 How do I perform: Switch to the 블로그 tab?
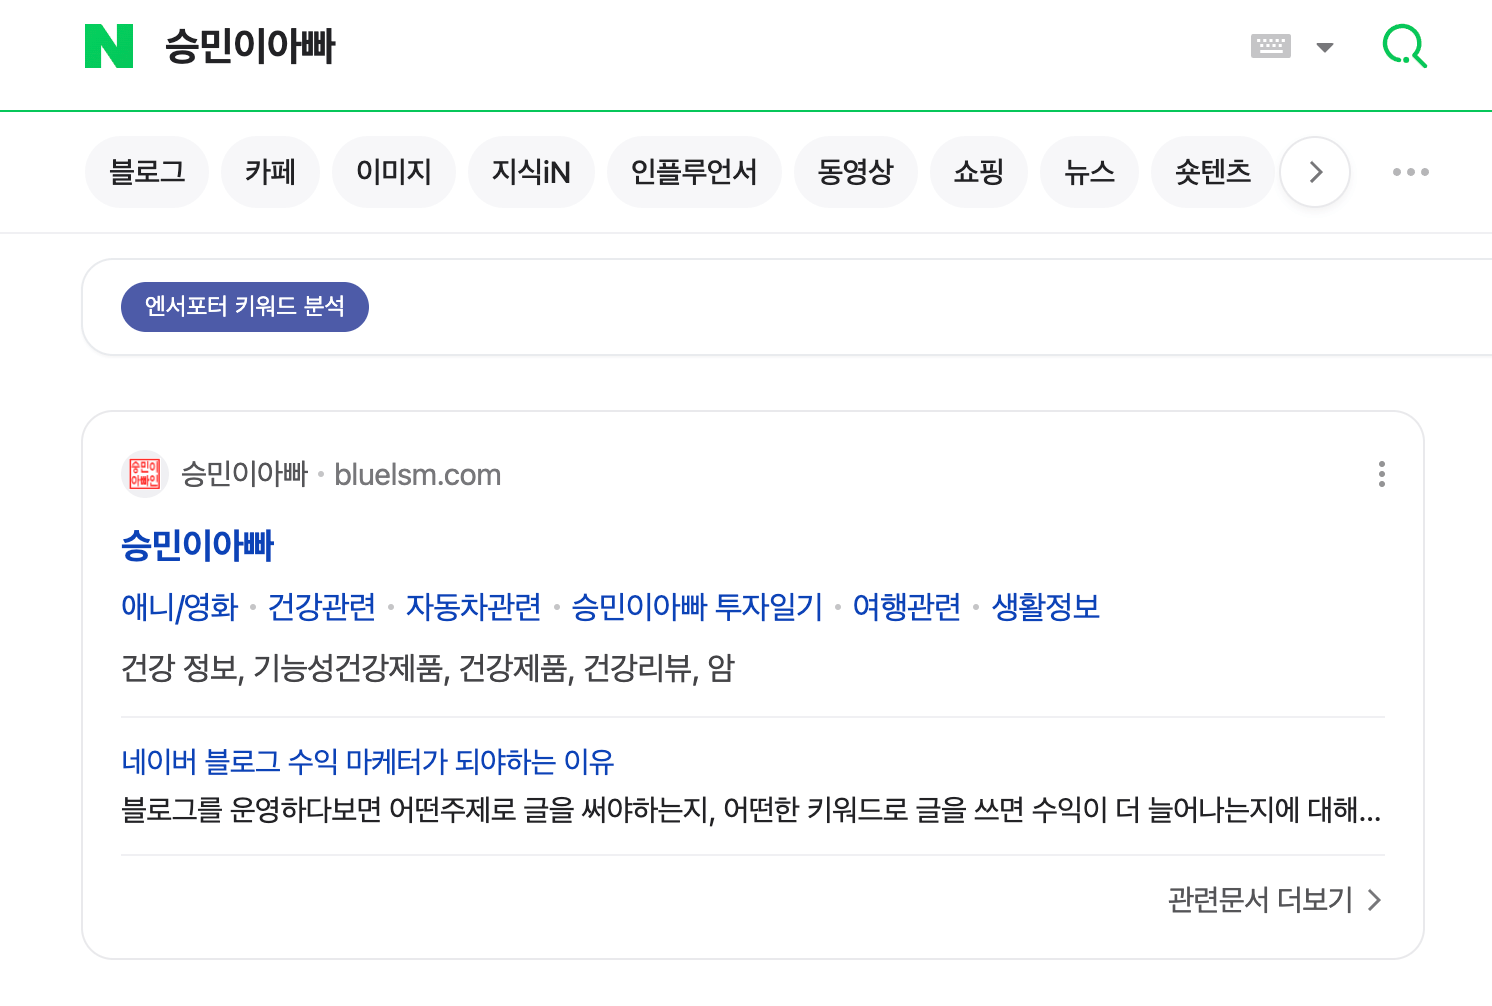pos(147,171)
